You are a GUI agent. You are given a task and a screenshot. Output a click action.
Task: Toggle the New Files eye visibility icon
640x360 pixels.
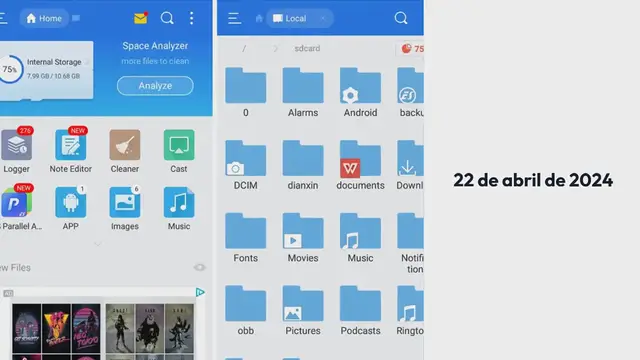click(200, 267)
